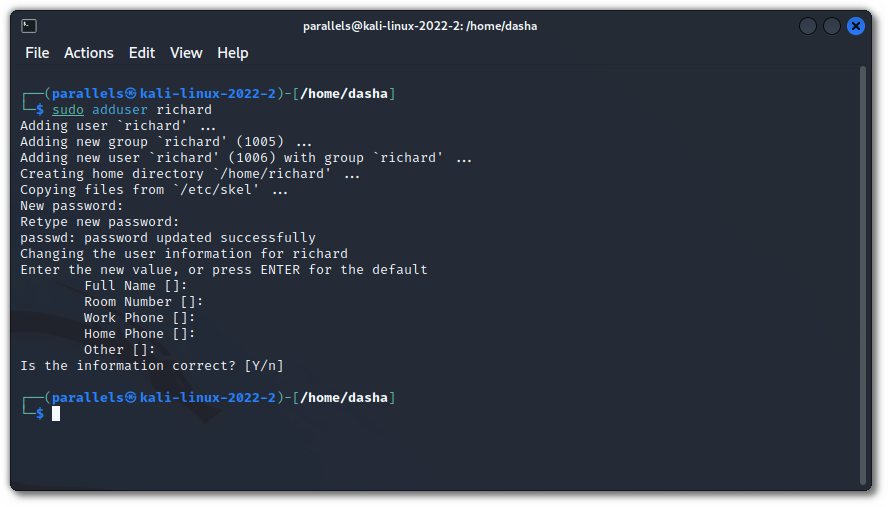Maximize the terminal window
This screenshot has width=888, height=507.
(x=831, y=26)
